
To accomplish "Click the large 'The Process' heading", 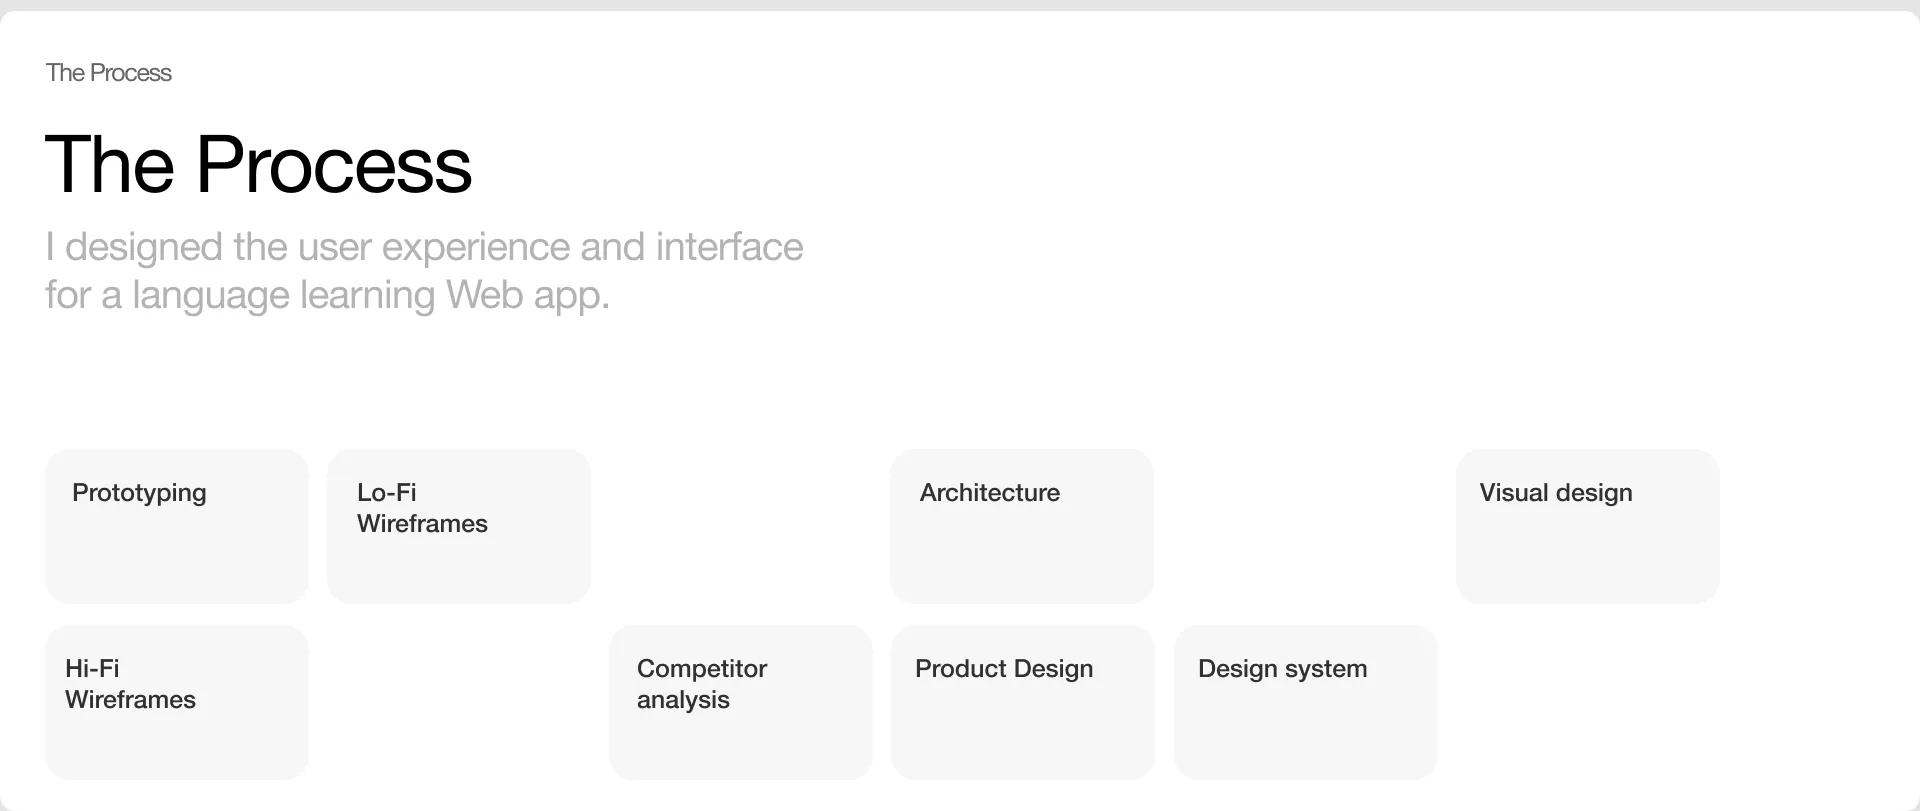I will pos(258,164).
